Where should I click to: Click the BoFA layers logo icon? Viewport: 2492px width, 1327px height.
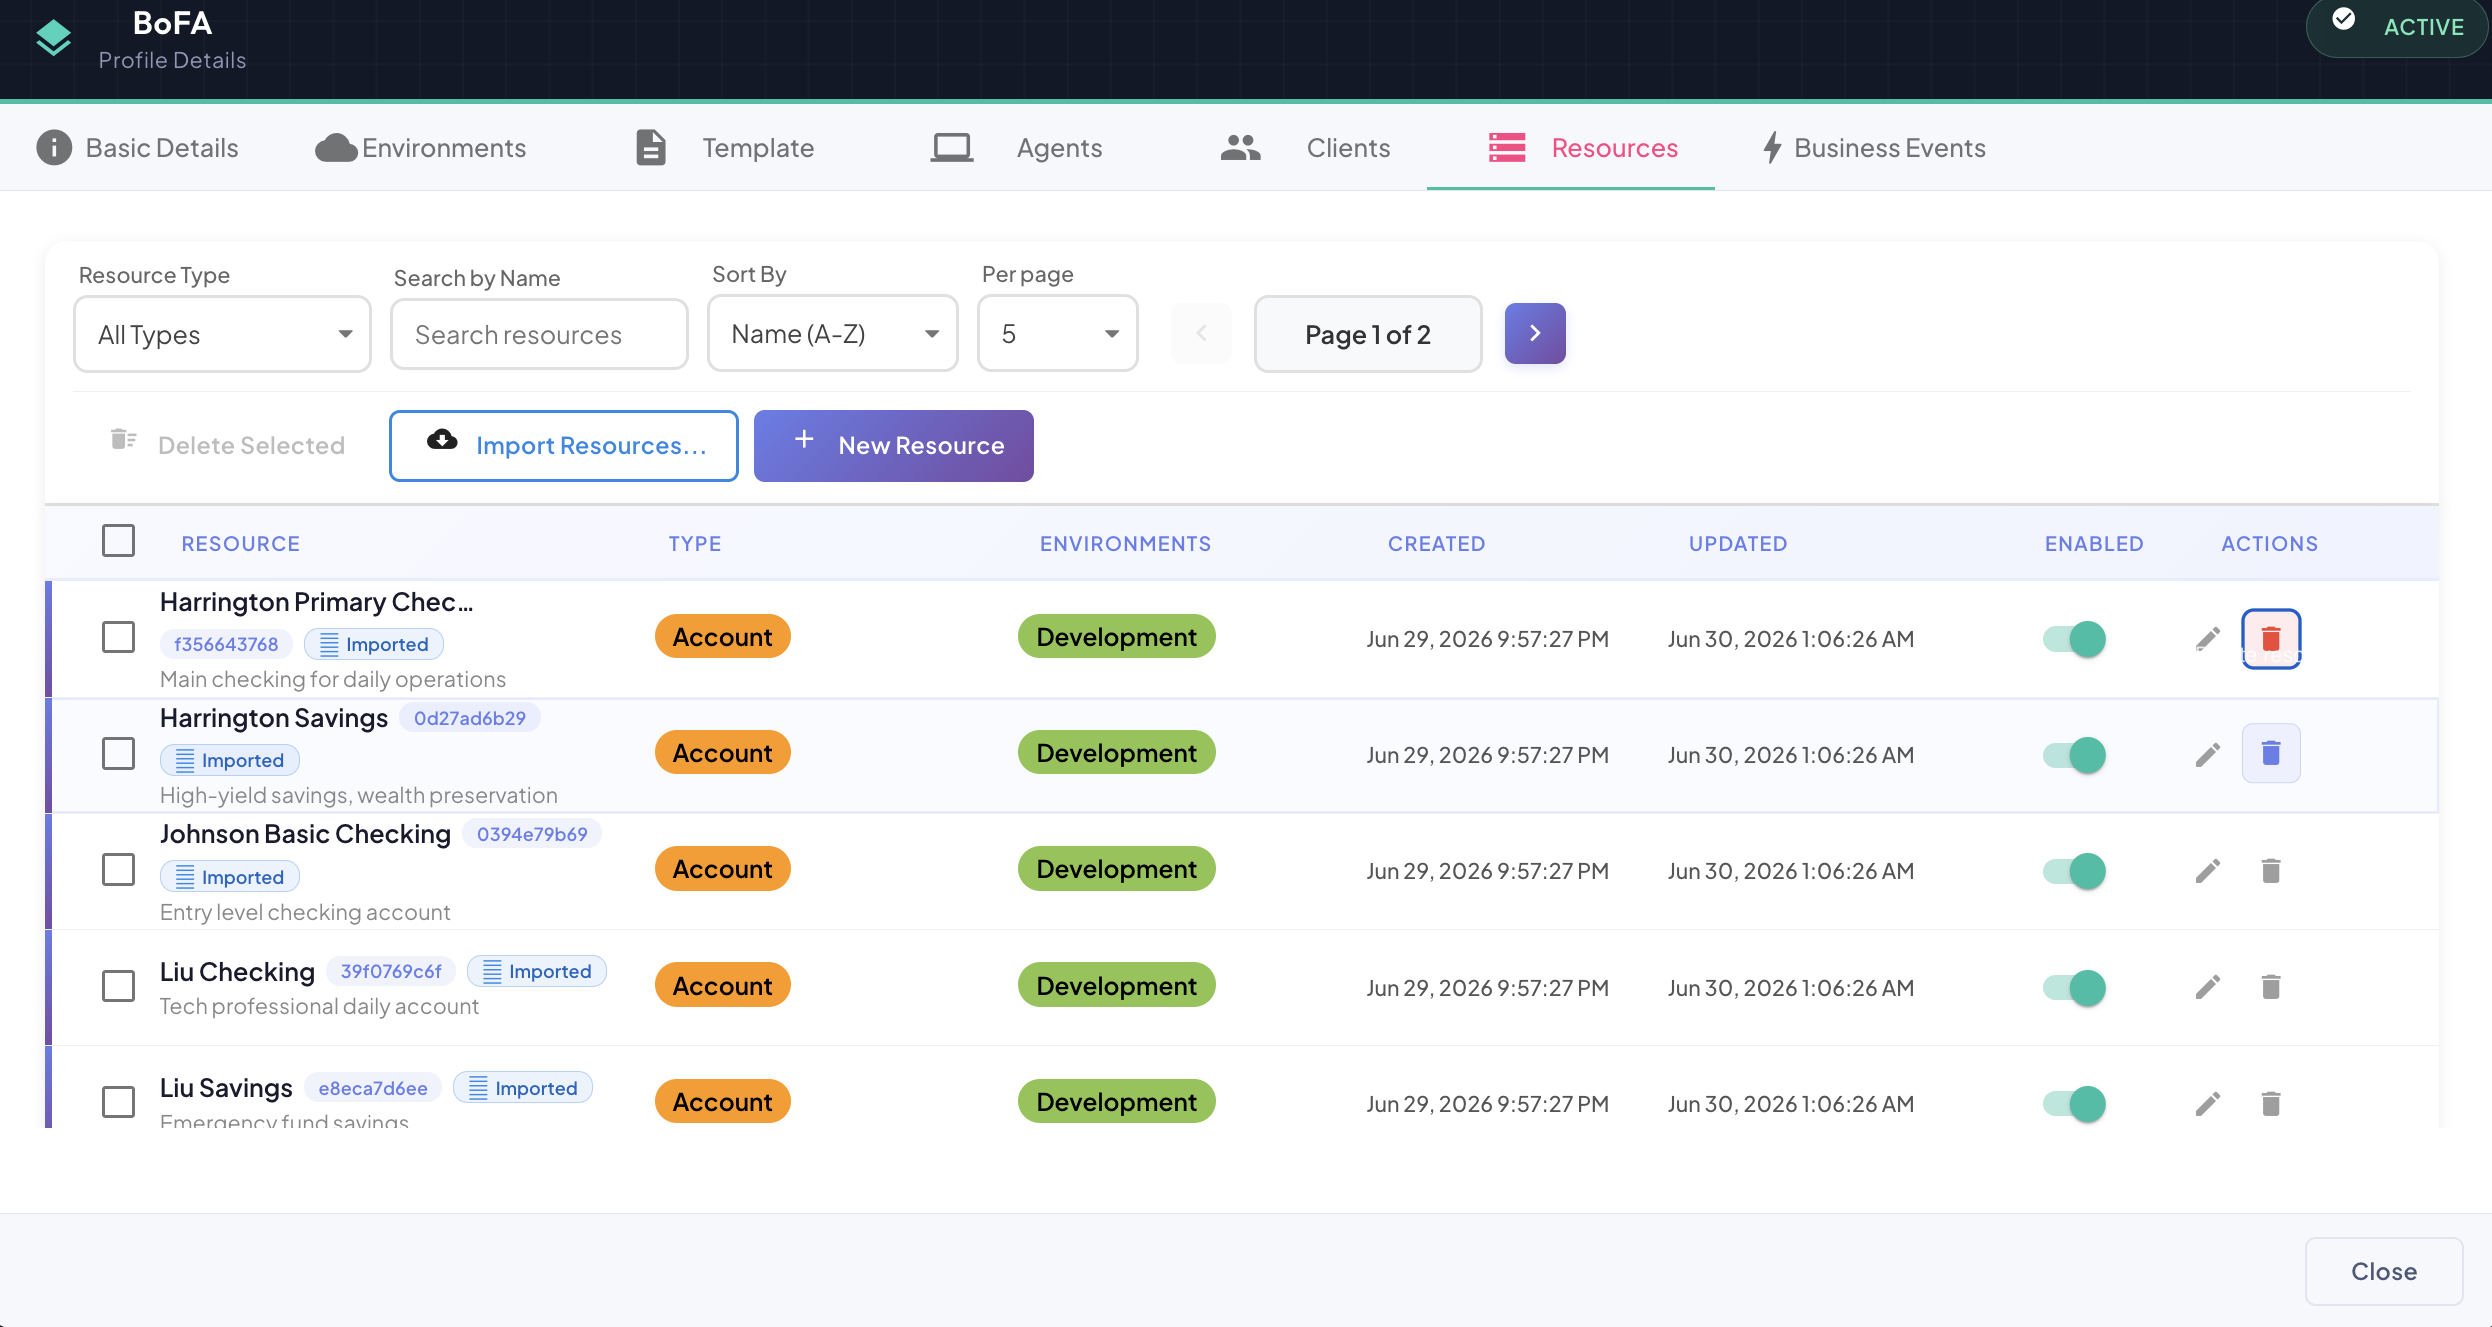pos(53,39)
